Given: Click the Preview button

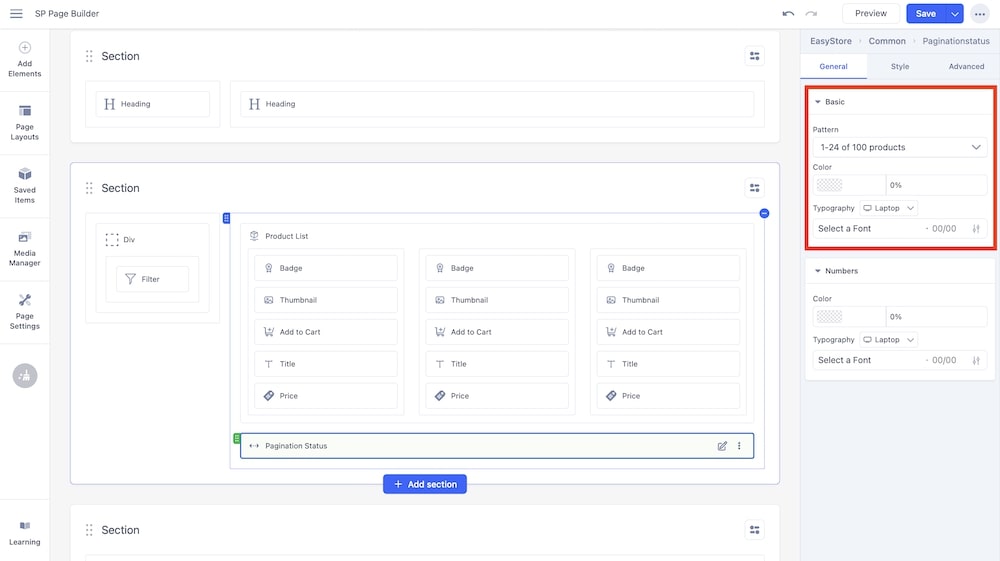Looking at the screenshot, I should (870, 14).
